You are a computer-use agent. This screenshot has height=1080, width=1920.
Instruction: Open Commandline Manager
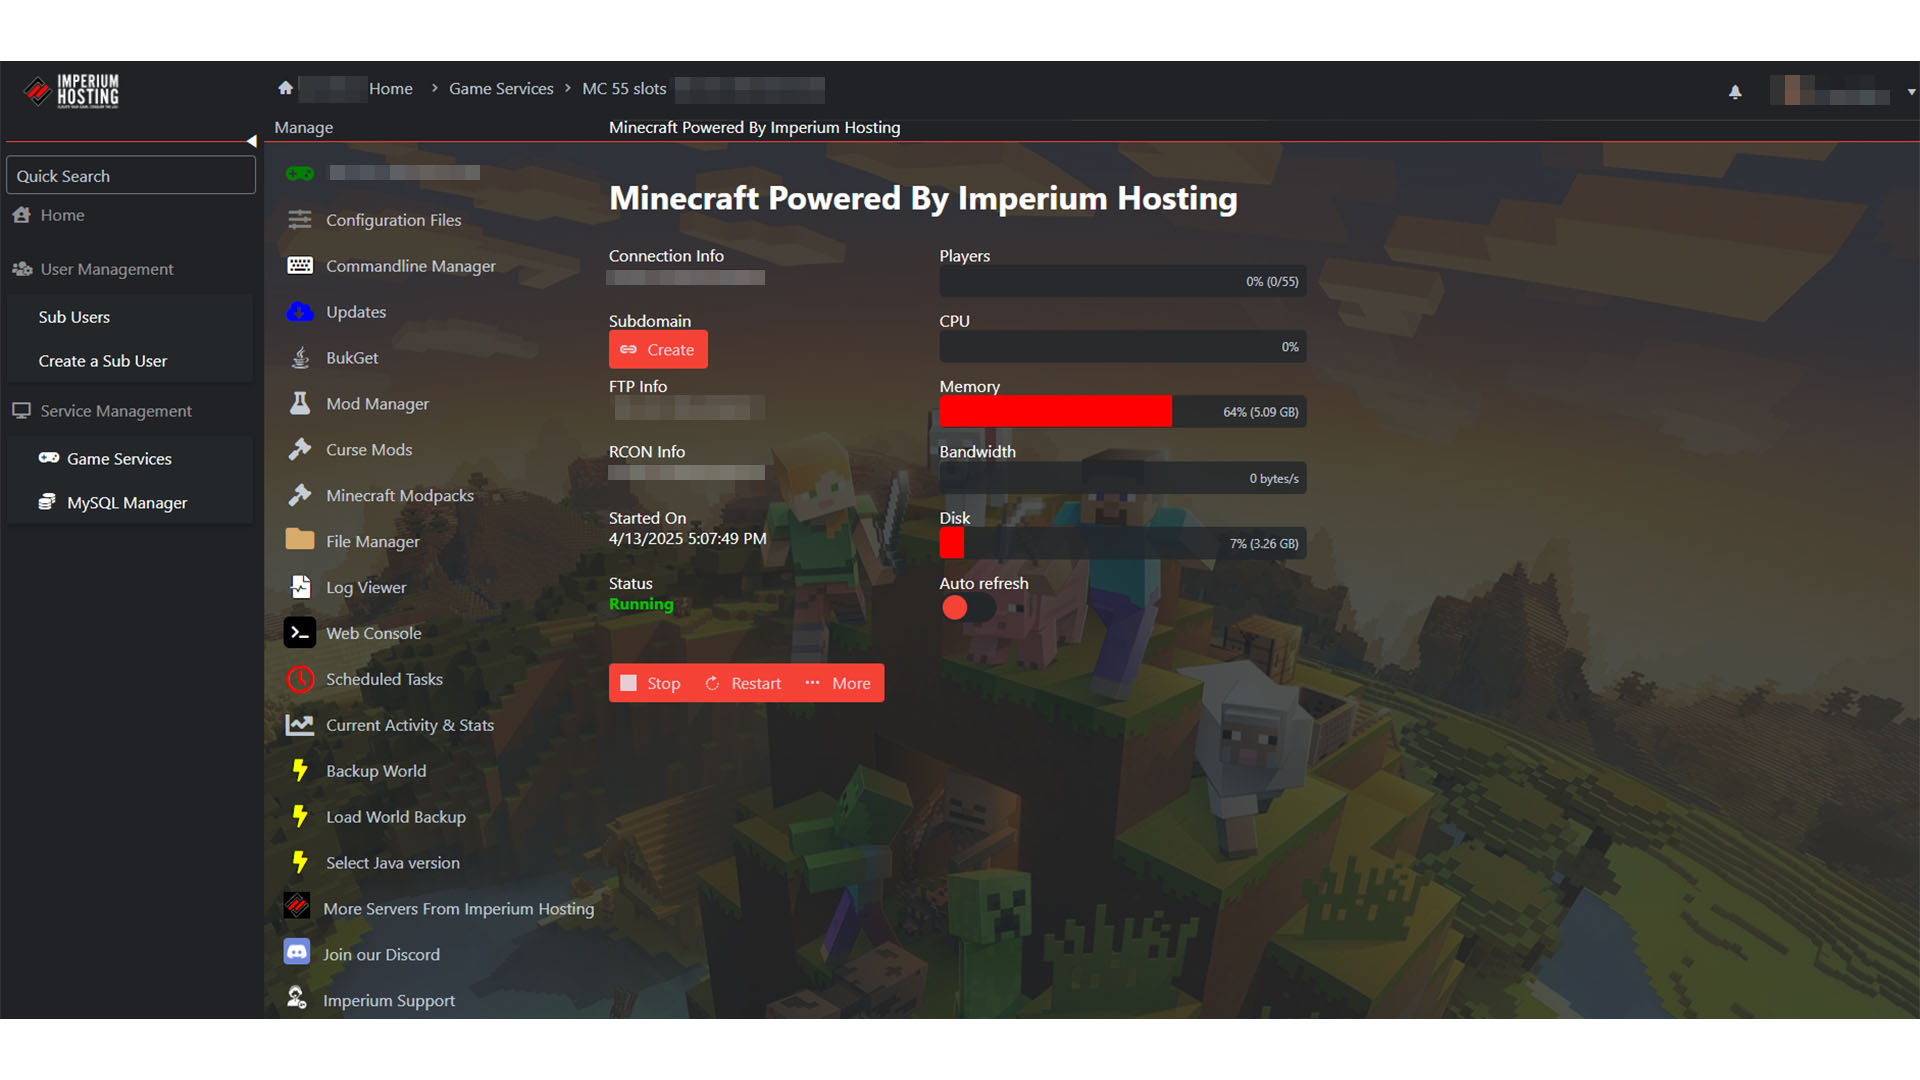(x=411, y=266)
